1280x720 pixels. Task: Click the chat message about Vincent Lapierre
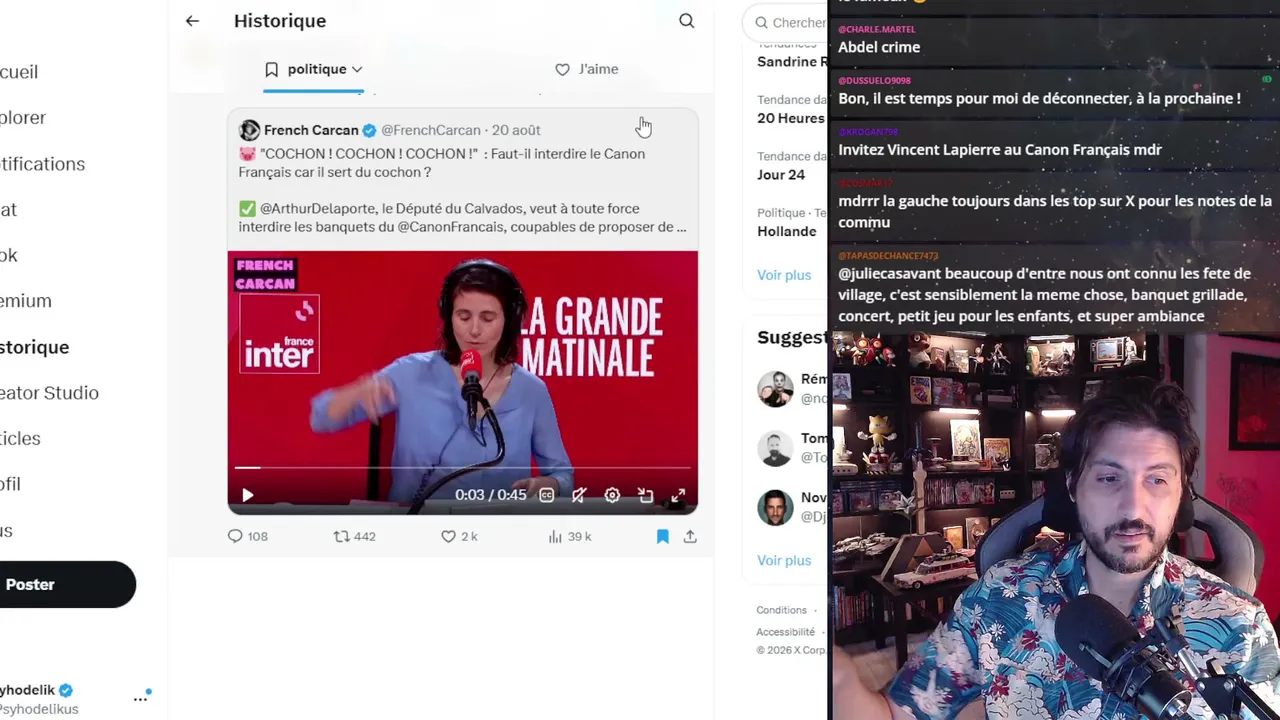click(1000, 150)
